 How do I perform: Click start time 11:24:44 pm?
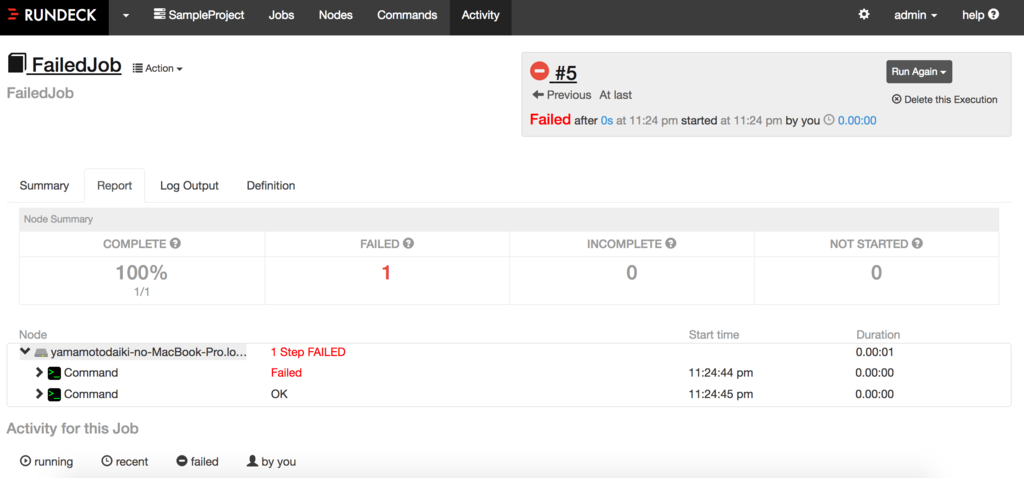(x=721, y=373)
